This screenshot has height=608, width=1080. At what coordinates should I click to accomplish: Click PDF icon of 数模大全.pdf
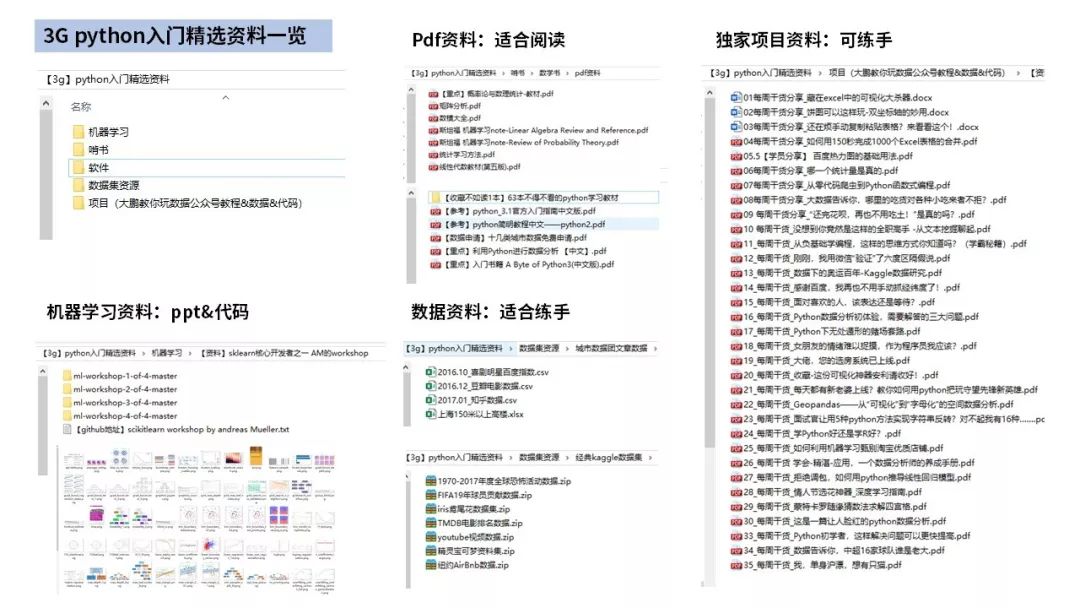(x=433, y=118)
